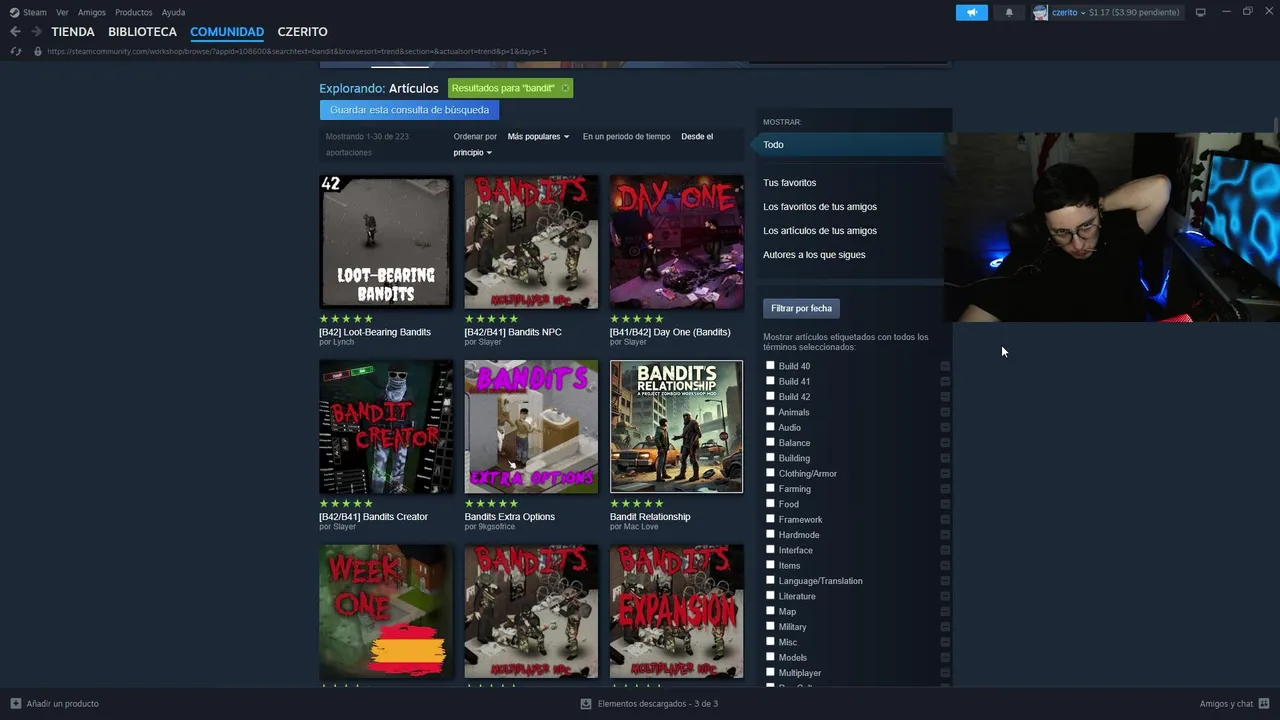Viewport: 1280px width, 720px height.
Task: Click the star rating under Bandit Relationship
Action: 637,504
